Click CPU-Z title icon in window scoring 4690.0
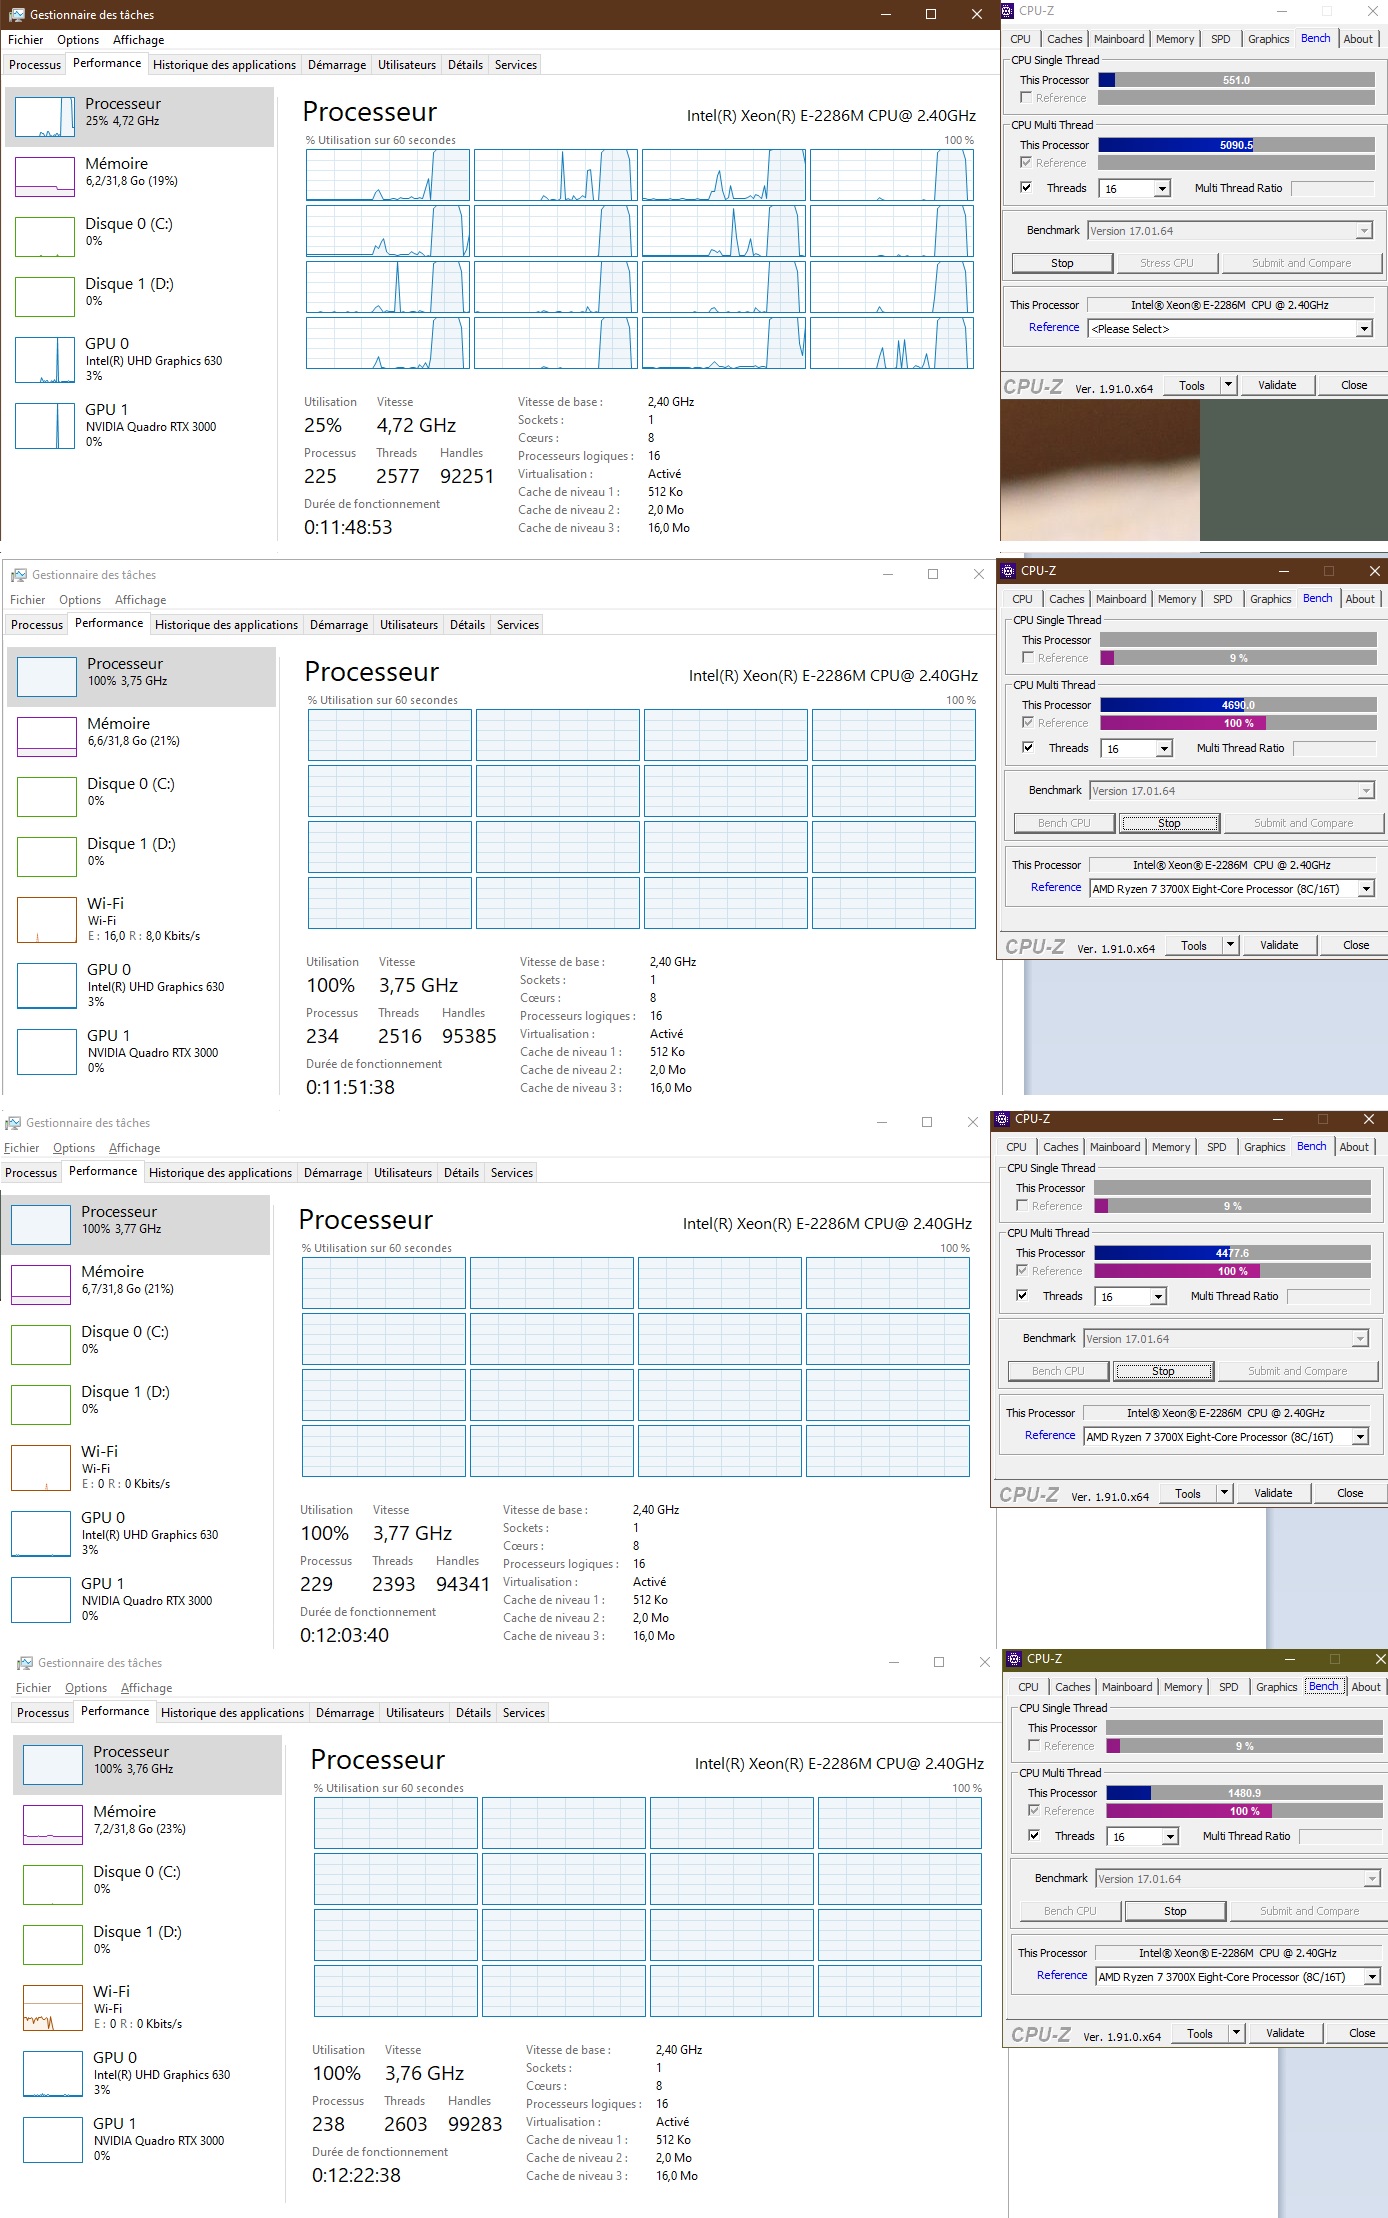This screenshot has width=1388, height=2218. click(x=1008, y=571)
